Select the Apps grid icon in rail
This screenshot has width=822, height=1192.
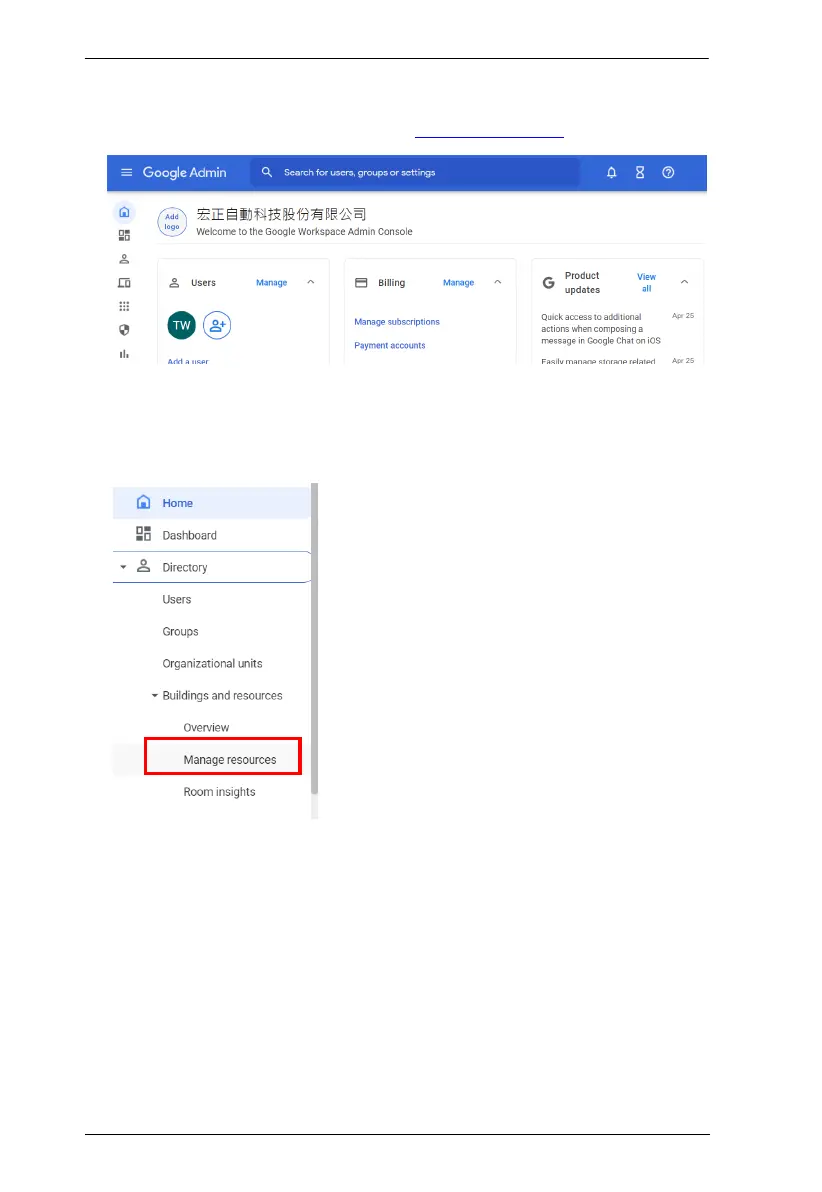click(124, 306)
